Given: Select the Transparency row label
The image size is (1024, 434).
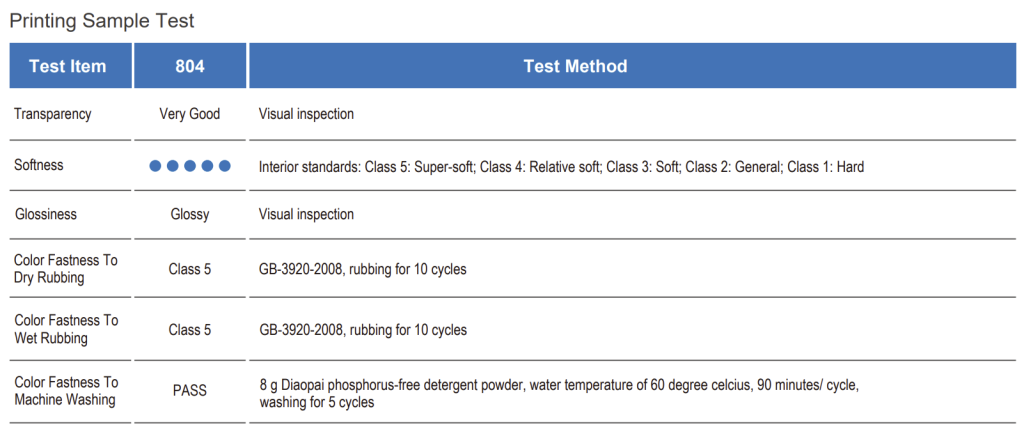Looking at the screenshot, I should (52, 114).
